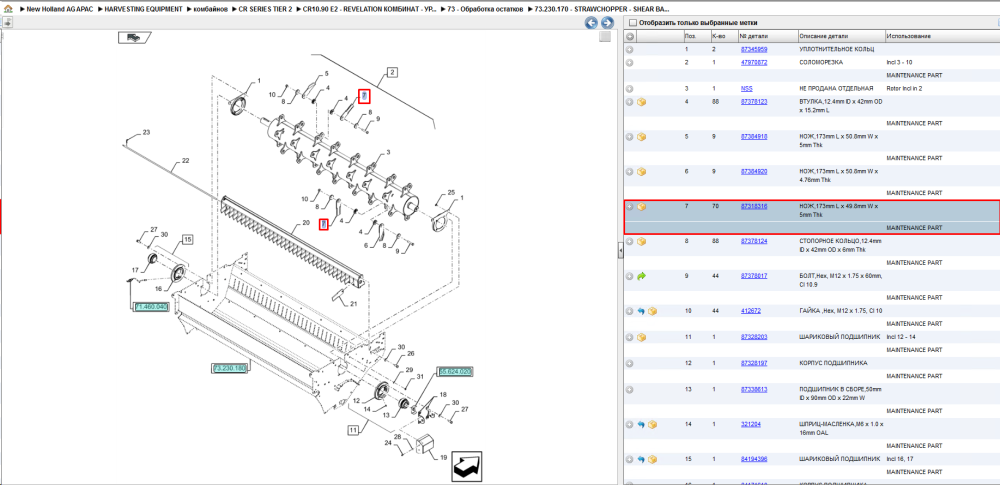Expand the NSS part row
This screenshot has height=485, width=1000.
click(629, 89)
